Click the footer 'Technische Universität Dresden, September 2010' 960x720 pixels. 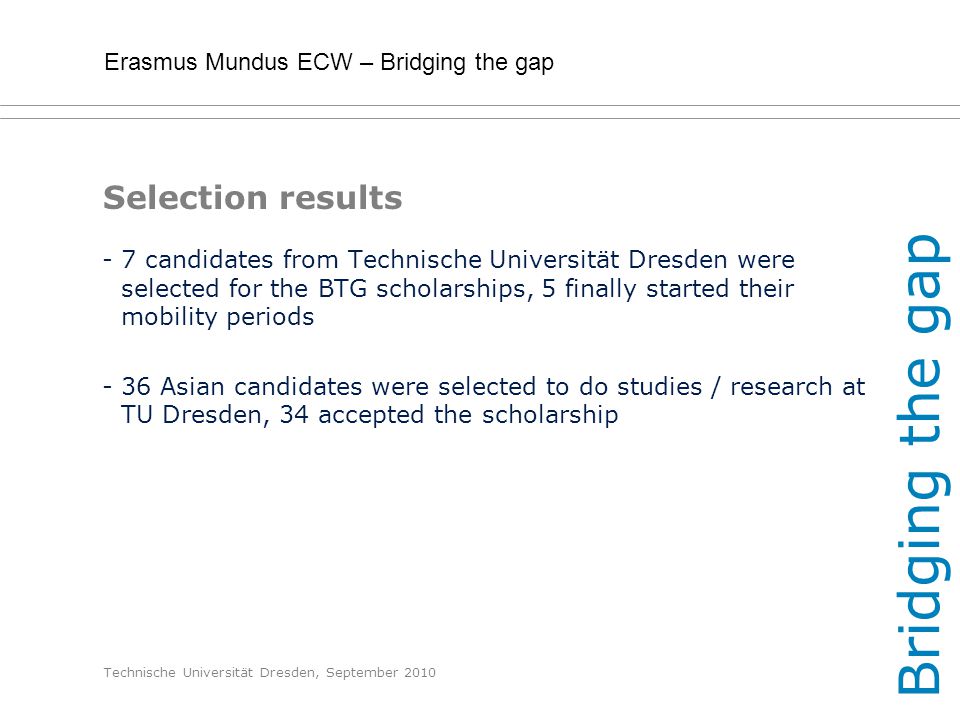(x=269, y=673)
